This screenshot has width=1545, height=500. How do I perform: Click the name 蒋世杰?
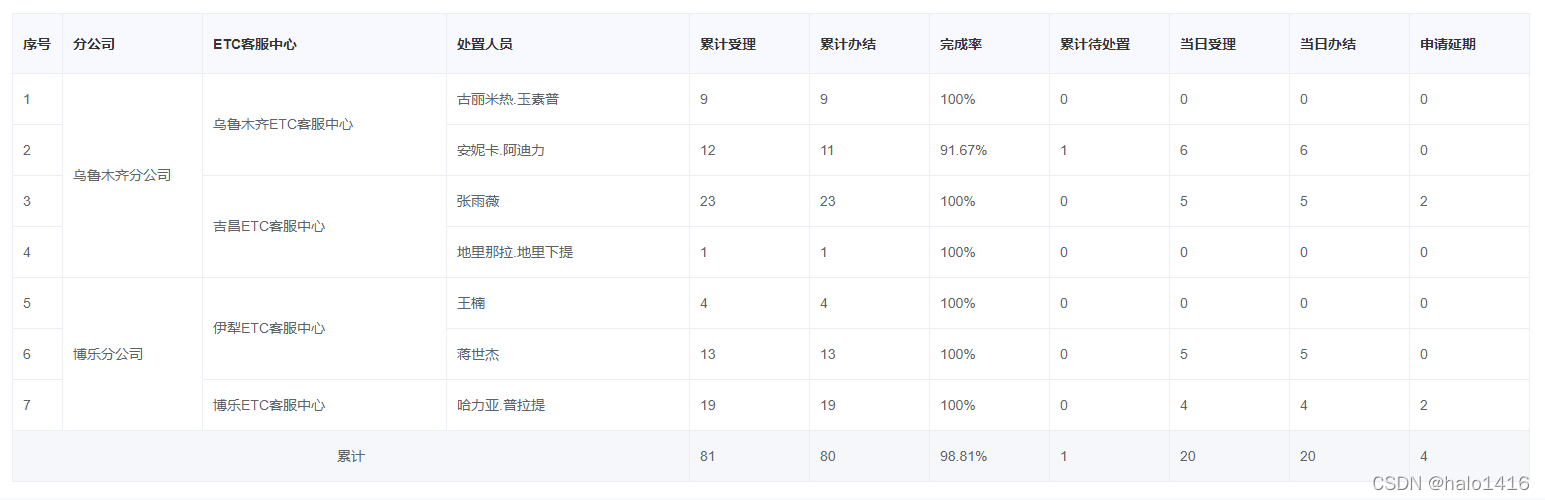pyautogui.click(x=478, y=354)
